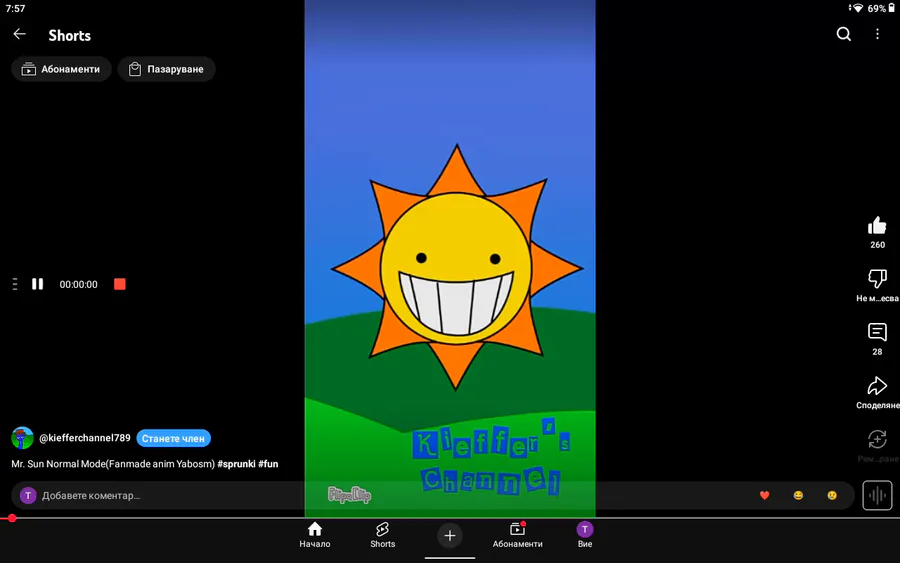Viewport: 900px width, 563px height.
Task: Dislike the short with thumbs down
Action: click(877, 279)
